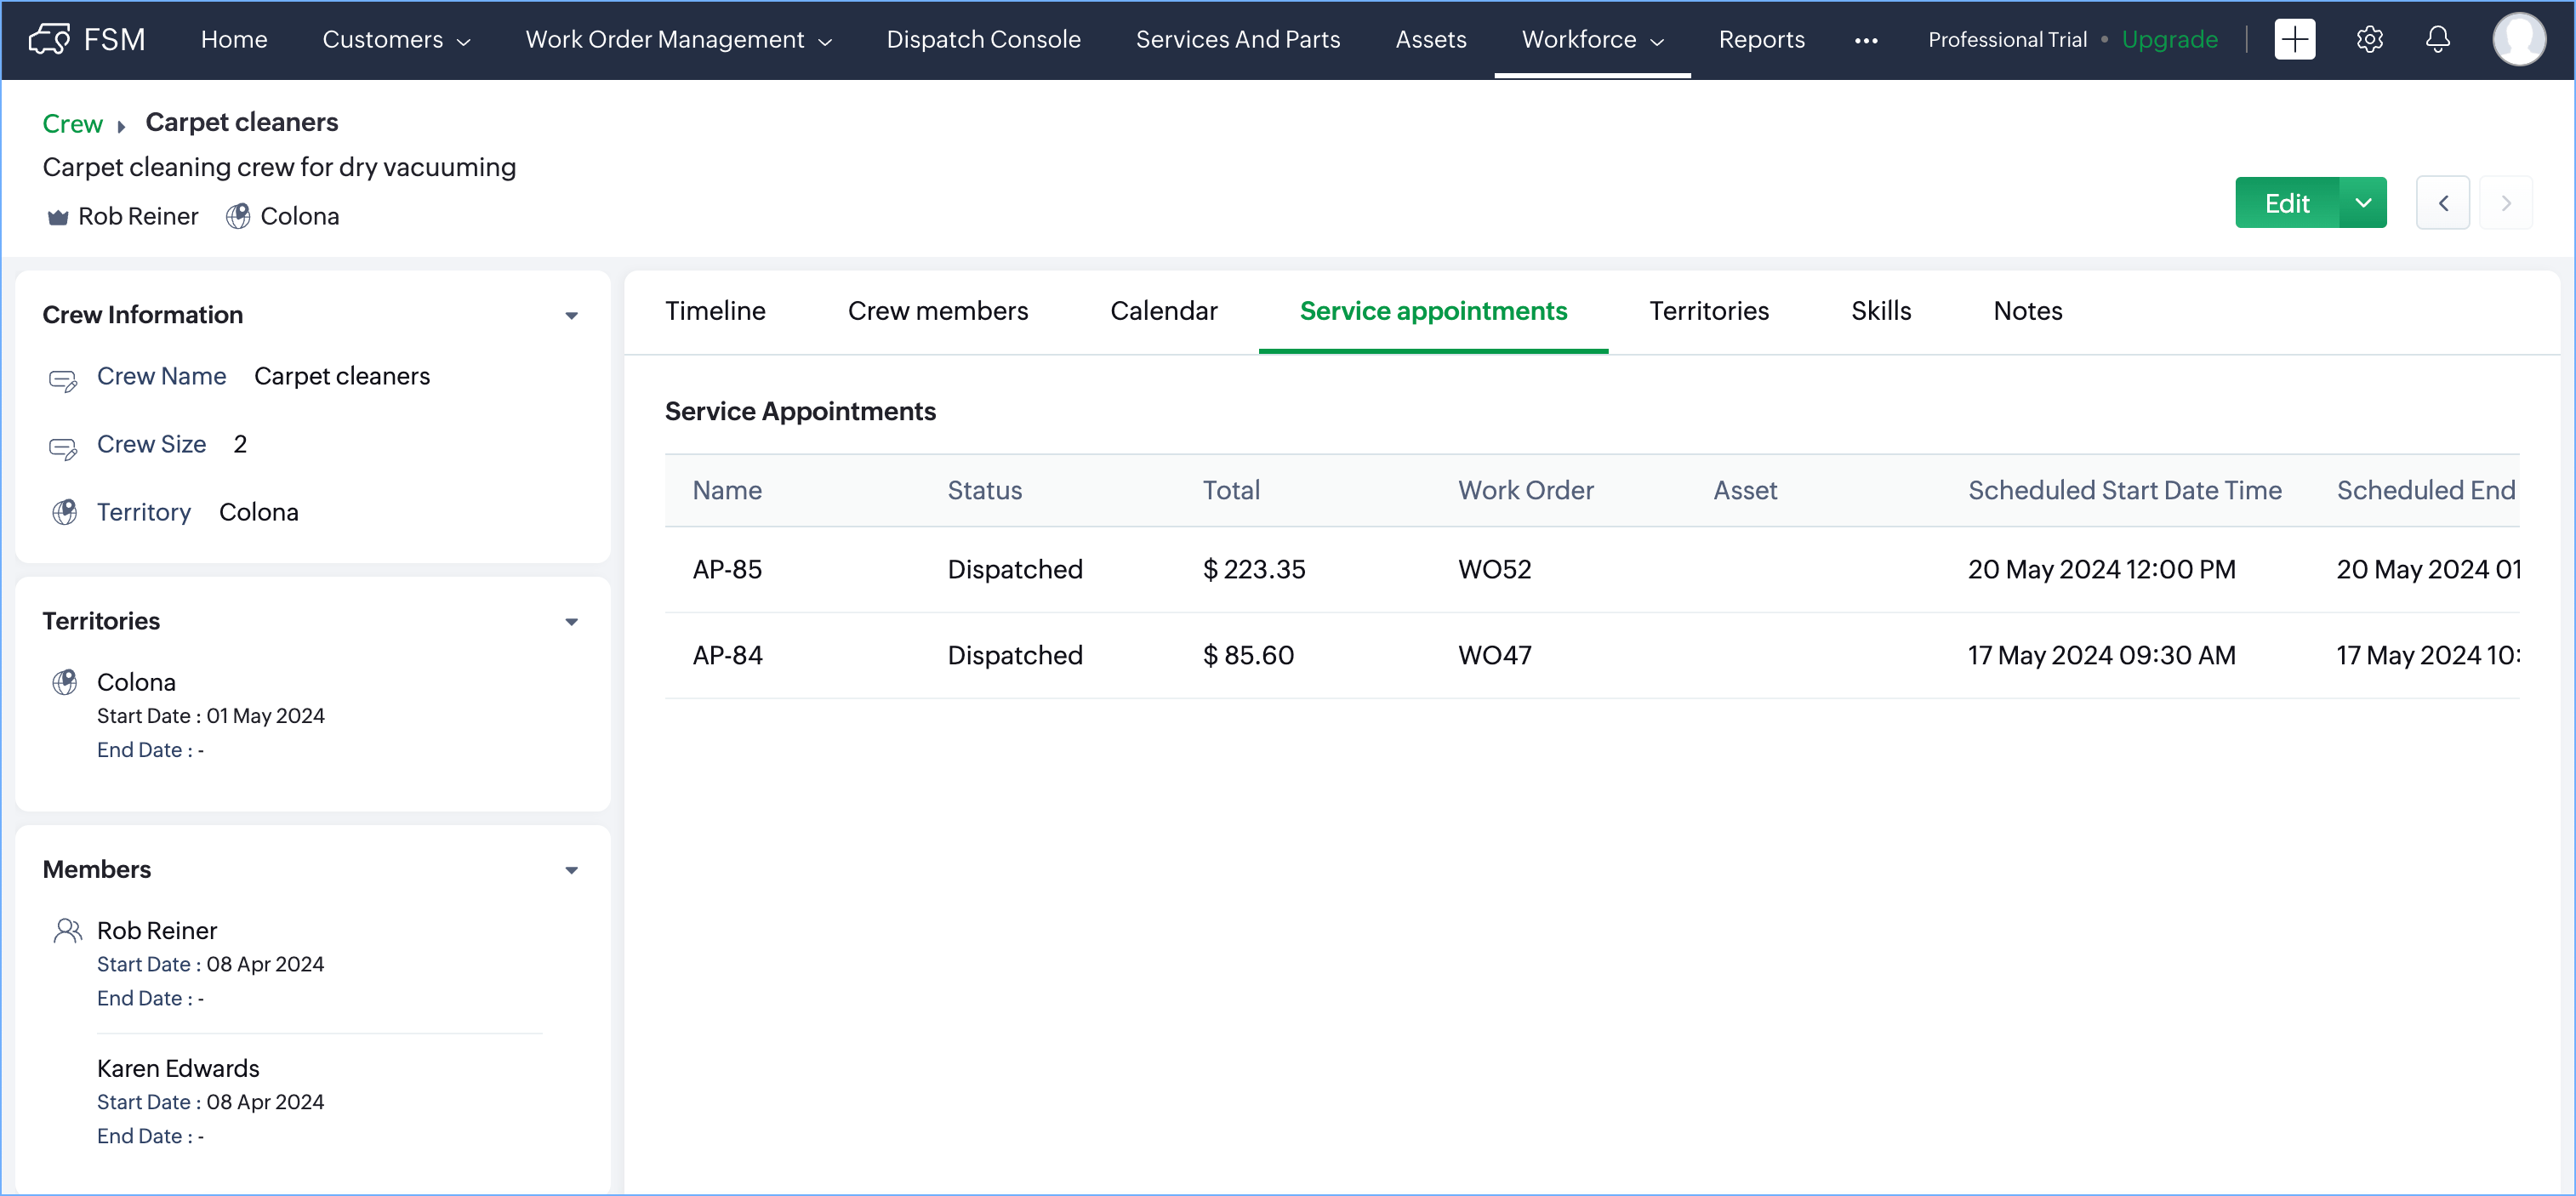The image size is (2576, 1196).
Task: Click the globe icon next to Territory field
Action: [x=65, y=513]
